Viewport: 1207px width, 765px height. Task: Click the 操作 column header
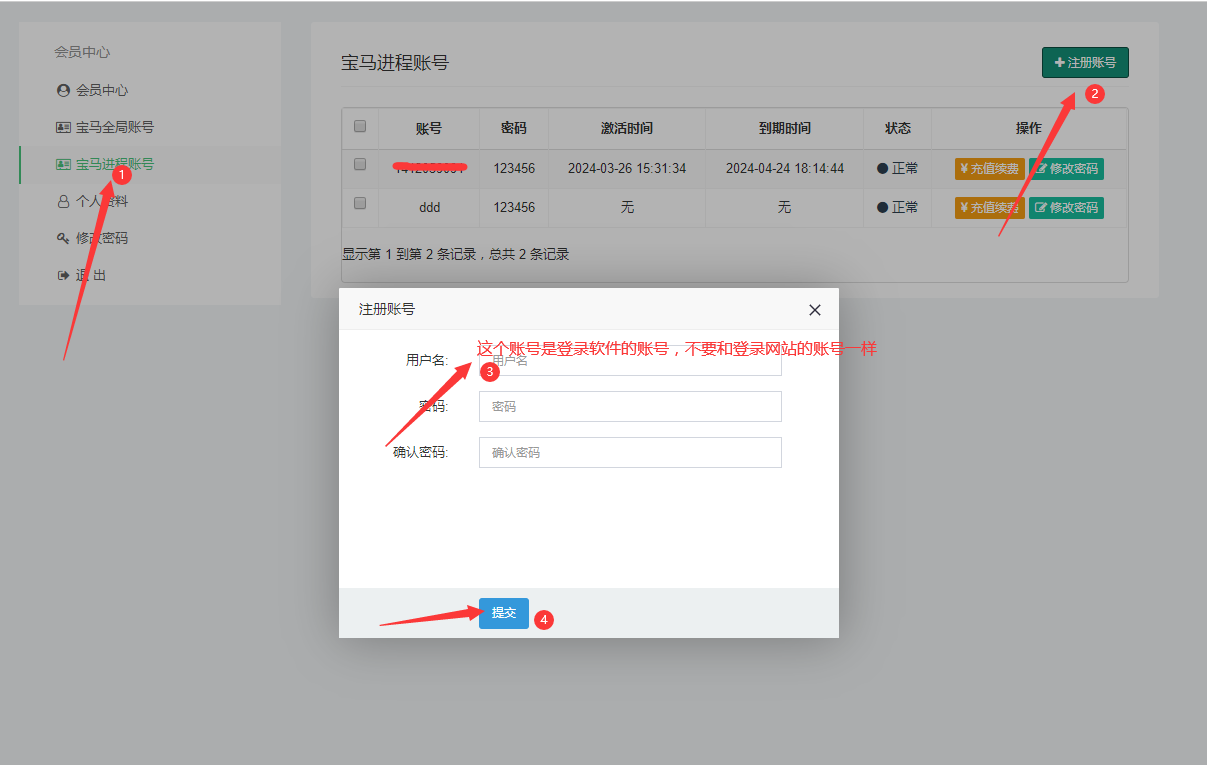1029,128
